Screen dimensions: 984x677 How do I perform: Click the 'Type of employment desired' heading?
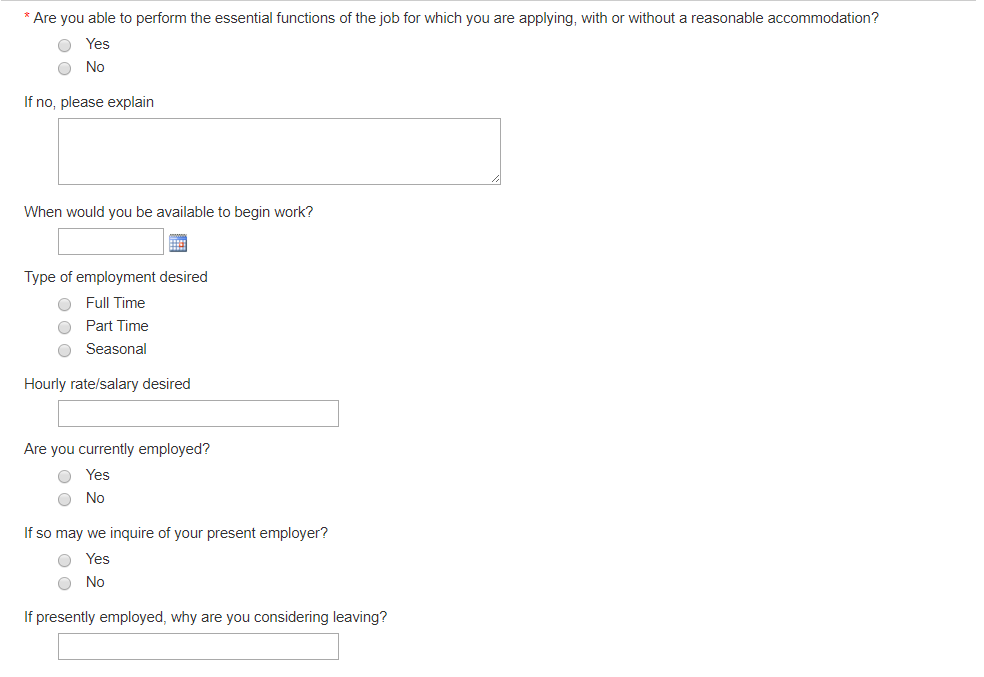coord(115,277)
